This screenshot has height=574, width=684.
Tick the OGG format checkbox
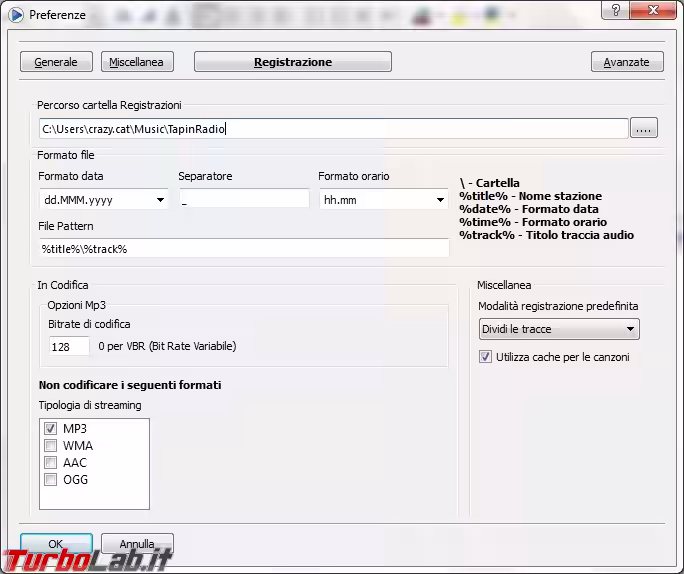[x=50, y=480]
